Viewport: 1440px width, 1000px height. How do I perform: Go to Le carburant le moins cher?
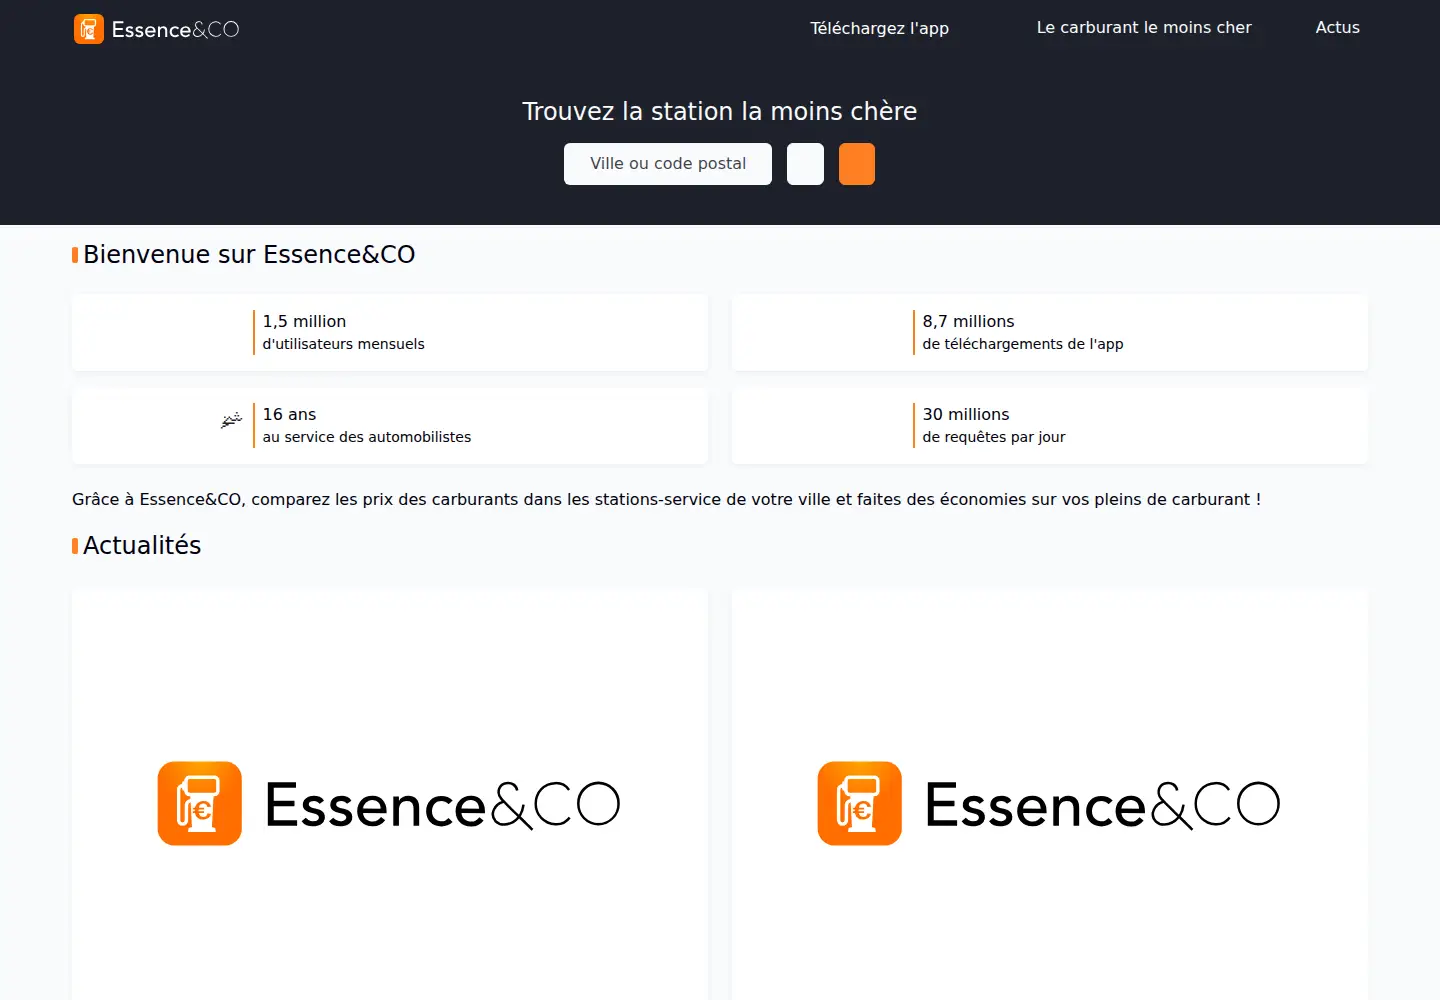point(1143,28)
